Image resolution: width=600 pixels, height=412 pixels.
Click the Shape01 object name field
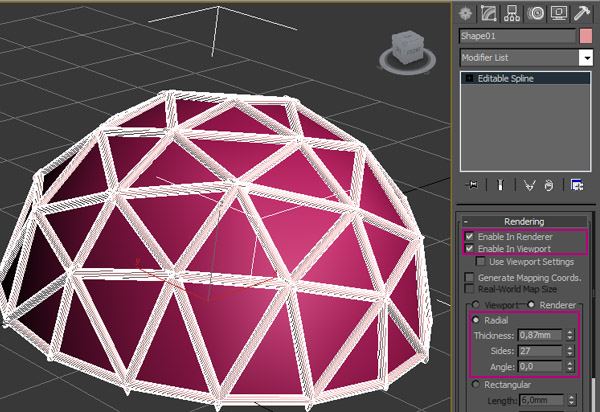(x=517, y=36)
